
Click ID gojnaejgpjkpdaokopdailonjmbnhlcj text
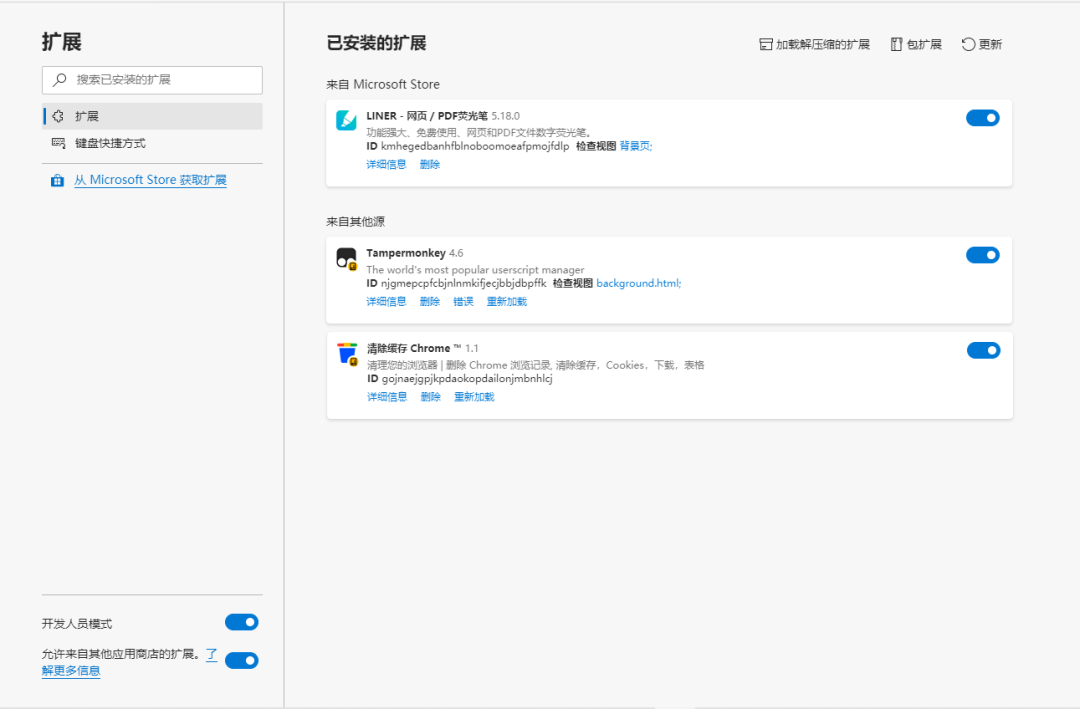(x=460, y=378)
